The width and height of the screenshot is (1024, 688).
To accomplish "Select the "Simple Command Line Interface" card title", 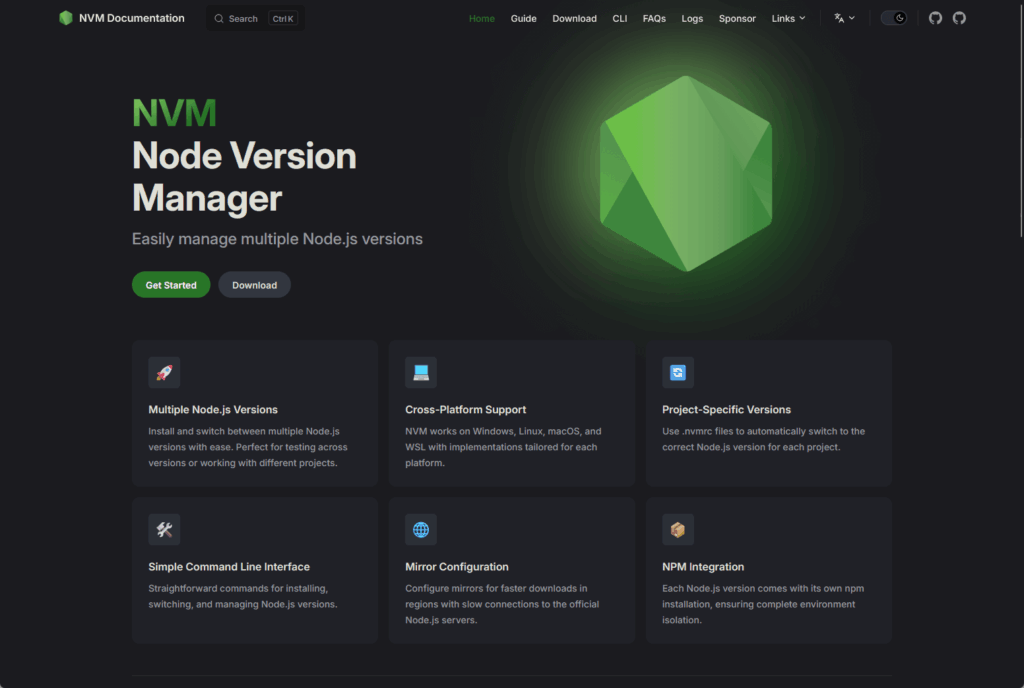I will click(229, 567).
